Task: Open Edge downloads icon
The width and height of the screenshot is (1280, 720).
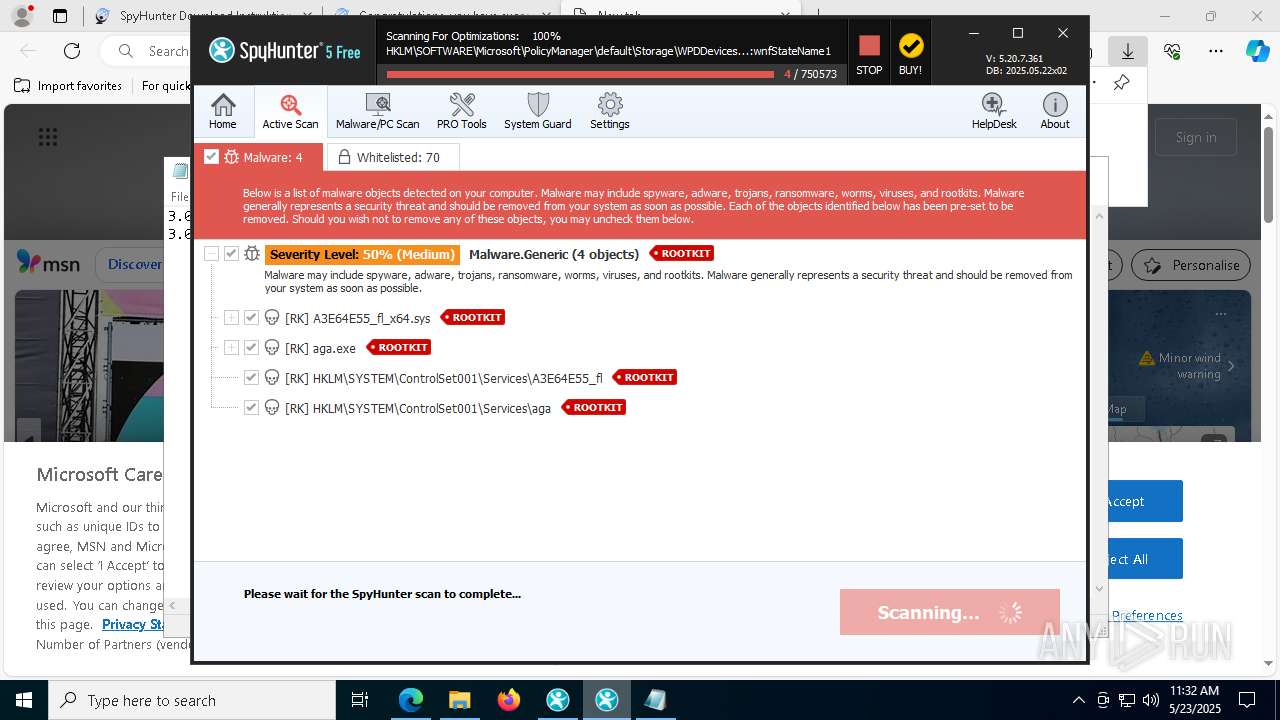Action: click(x=1127, y=50)
